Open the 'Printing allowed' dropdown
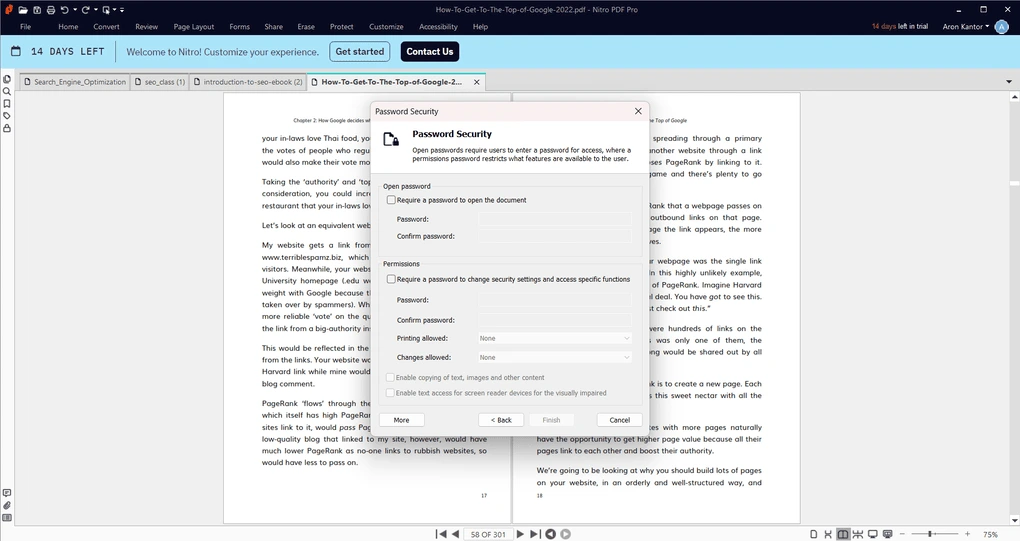This screenshot has width=1020, height=541. pyautogui.click(x=555, y=338)
